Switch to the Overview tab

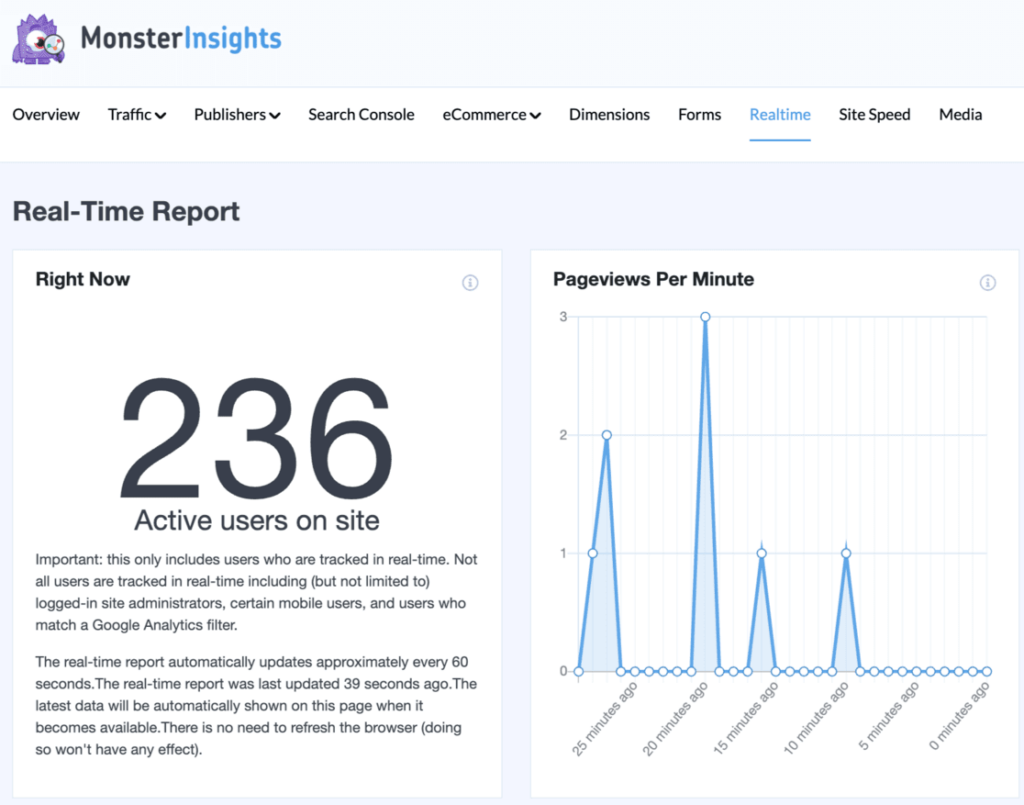(46, 115)
